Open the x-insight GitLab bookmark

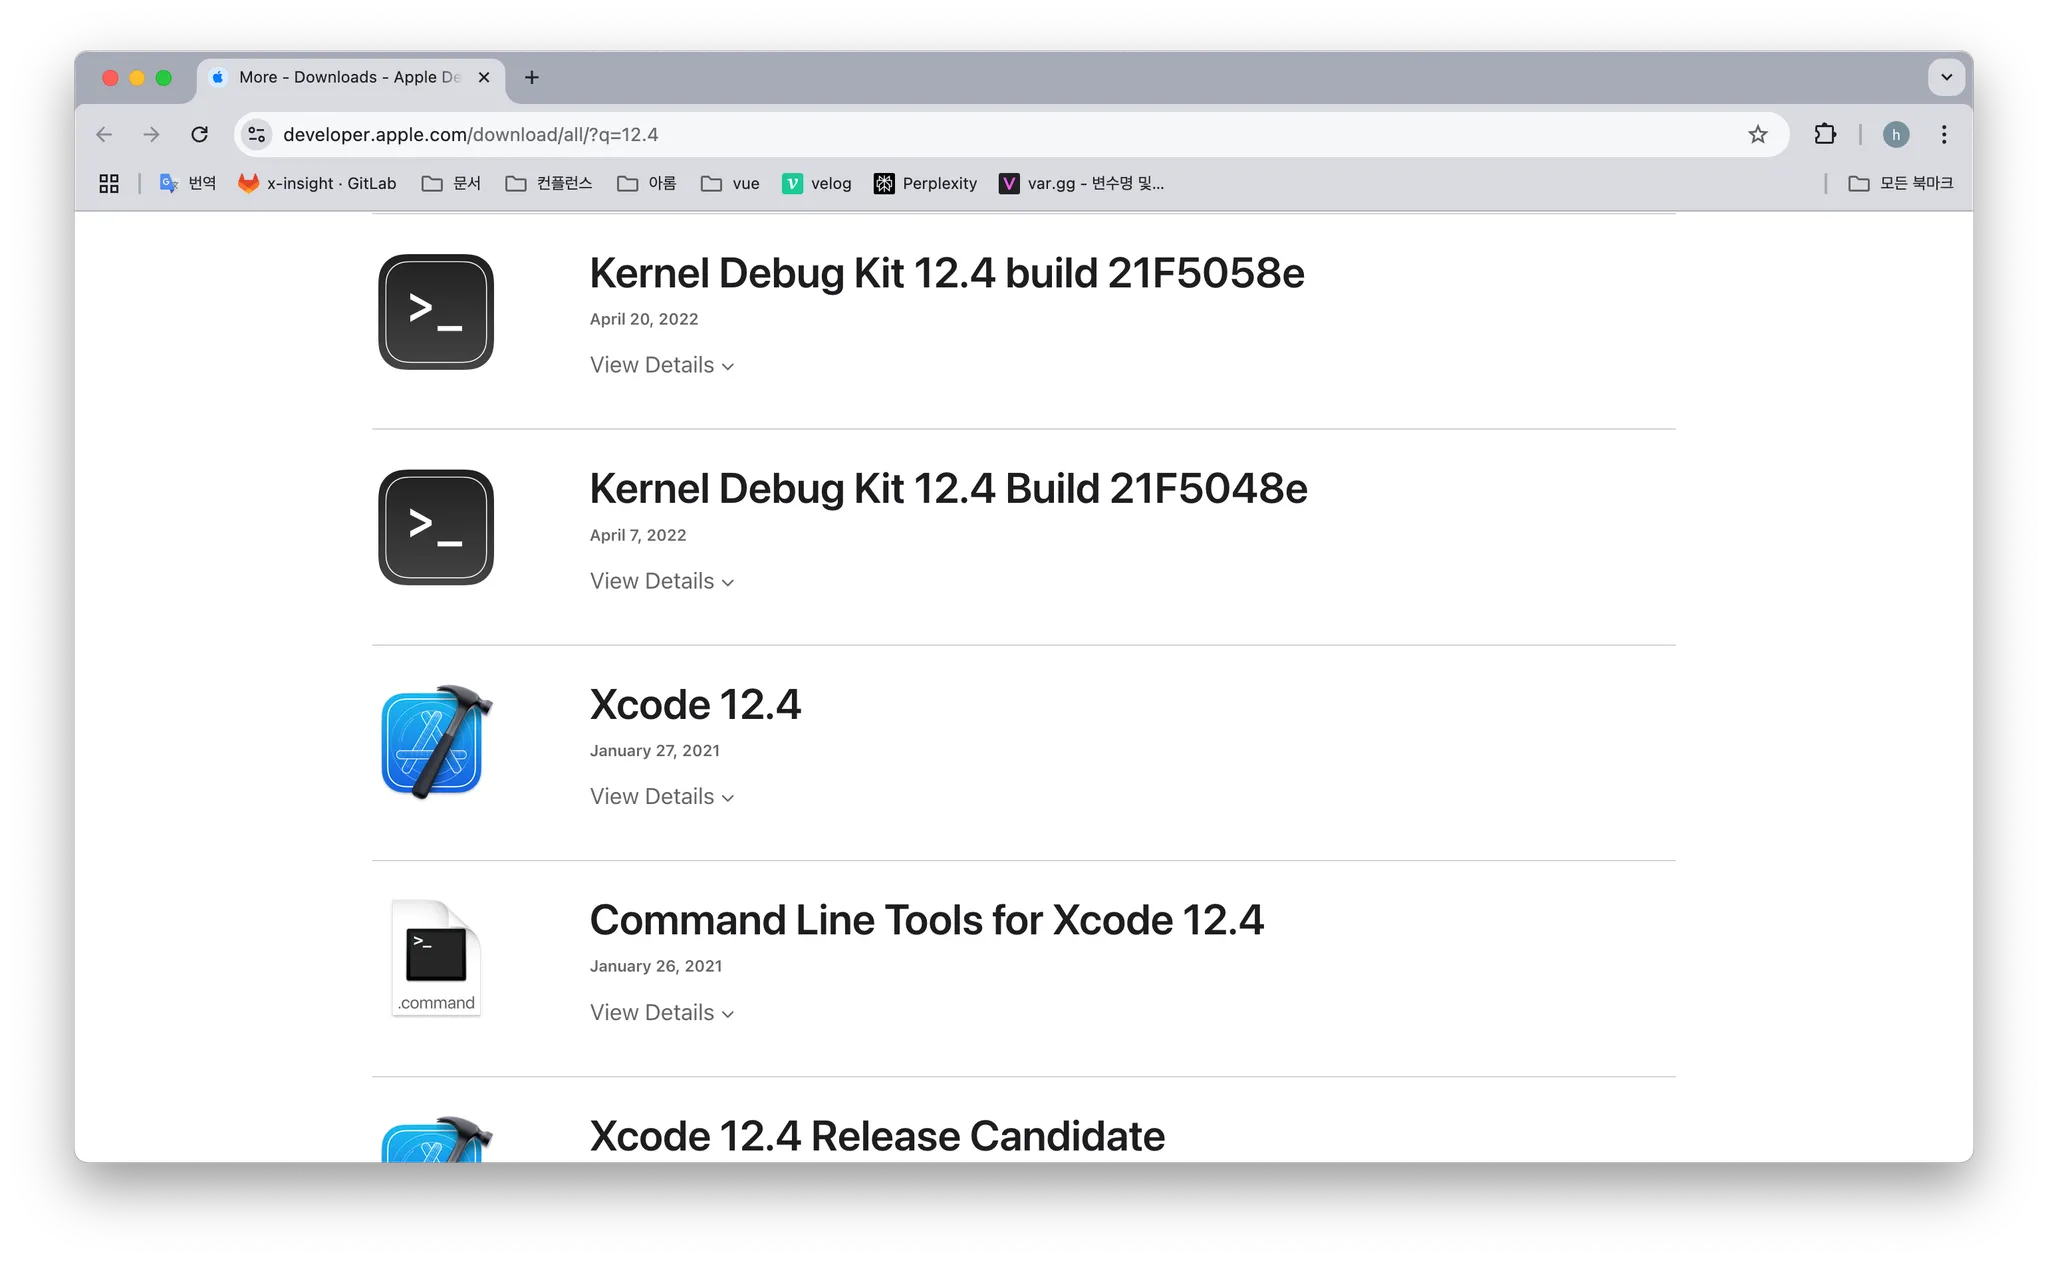point(317,183)
